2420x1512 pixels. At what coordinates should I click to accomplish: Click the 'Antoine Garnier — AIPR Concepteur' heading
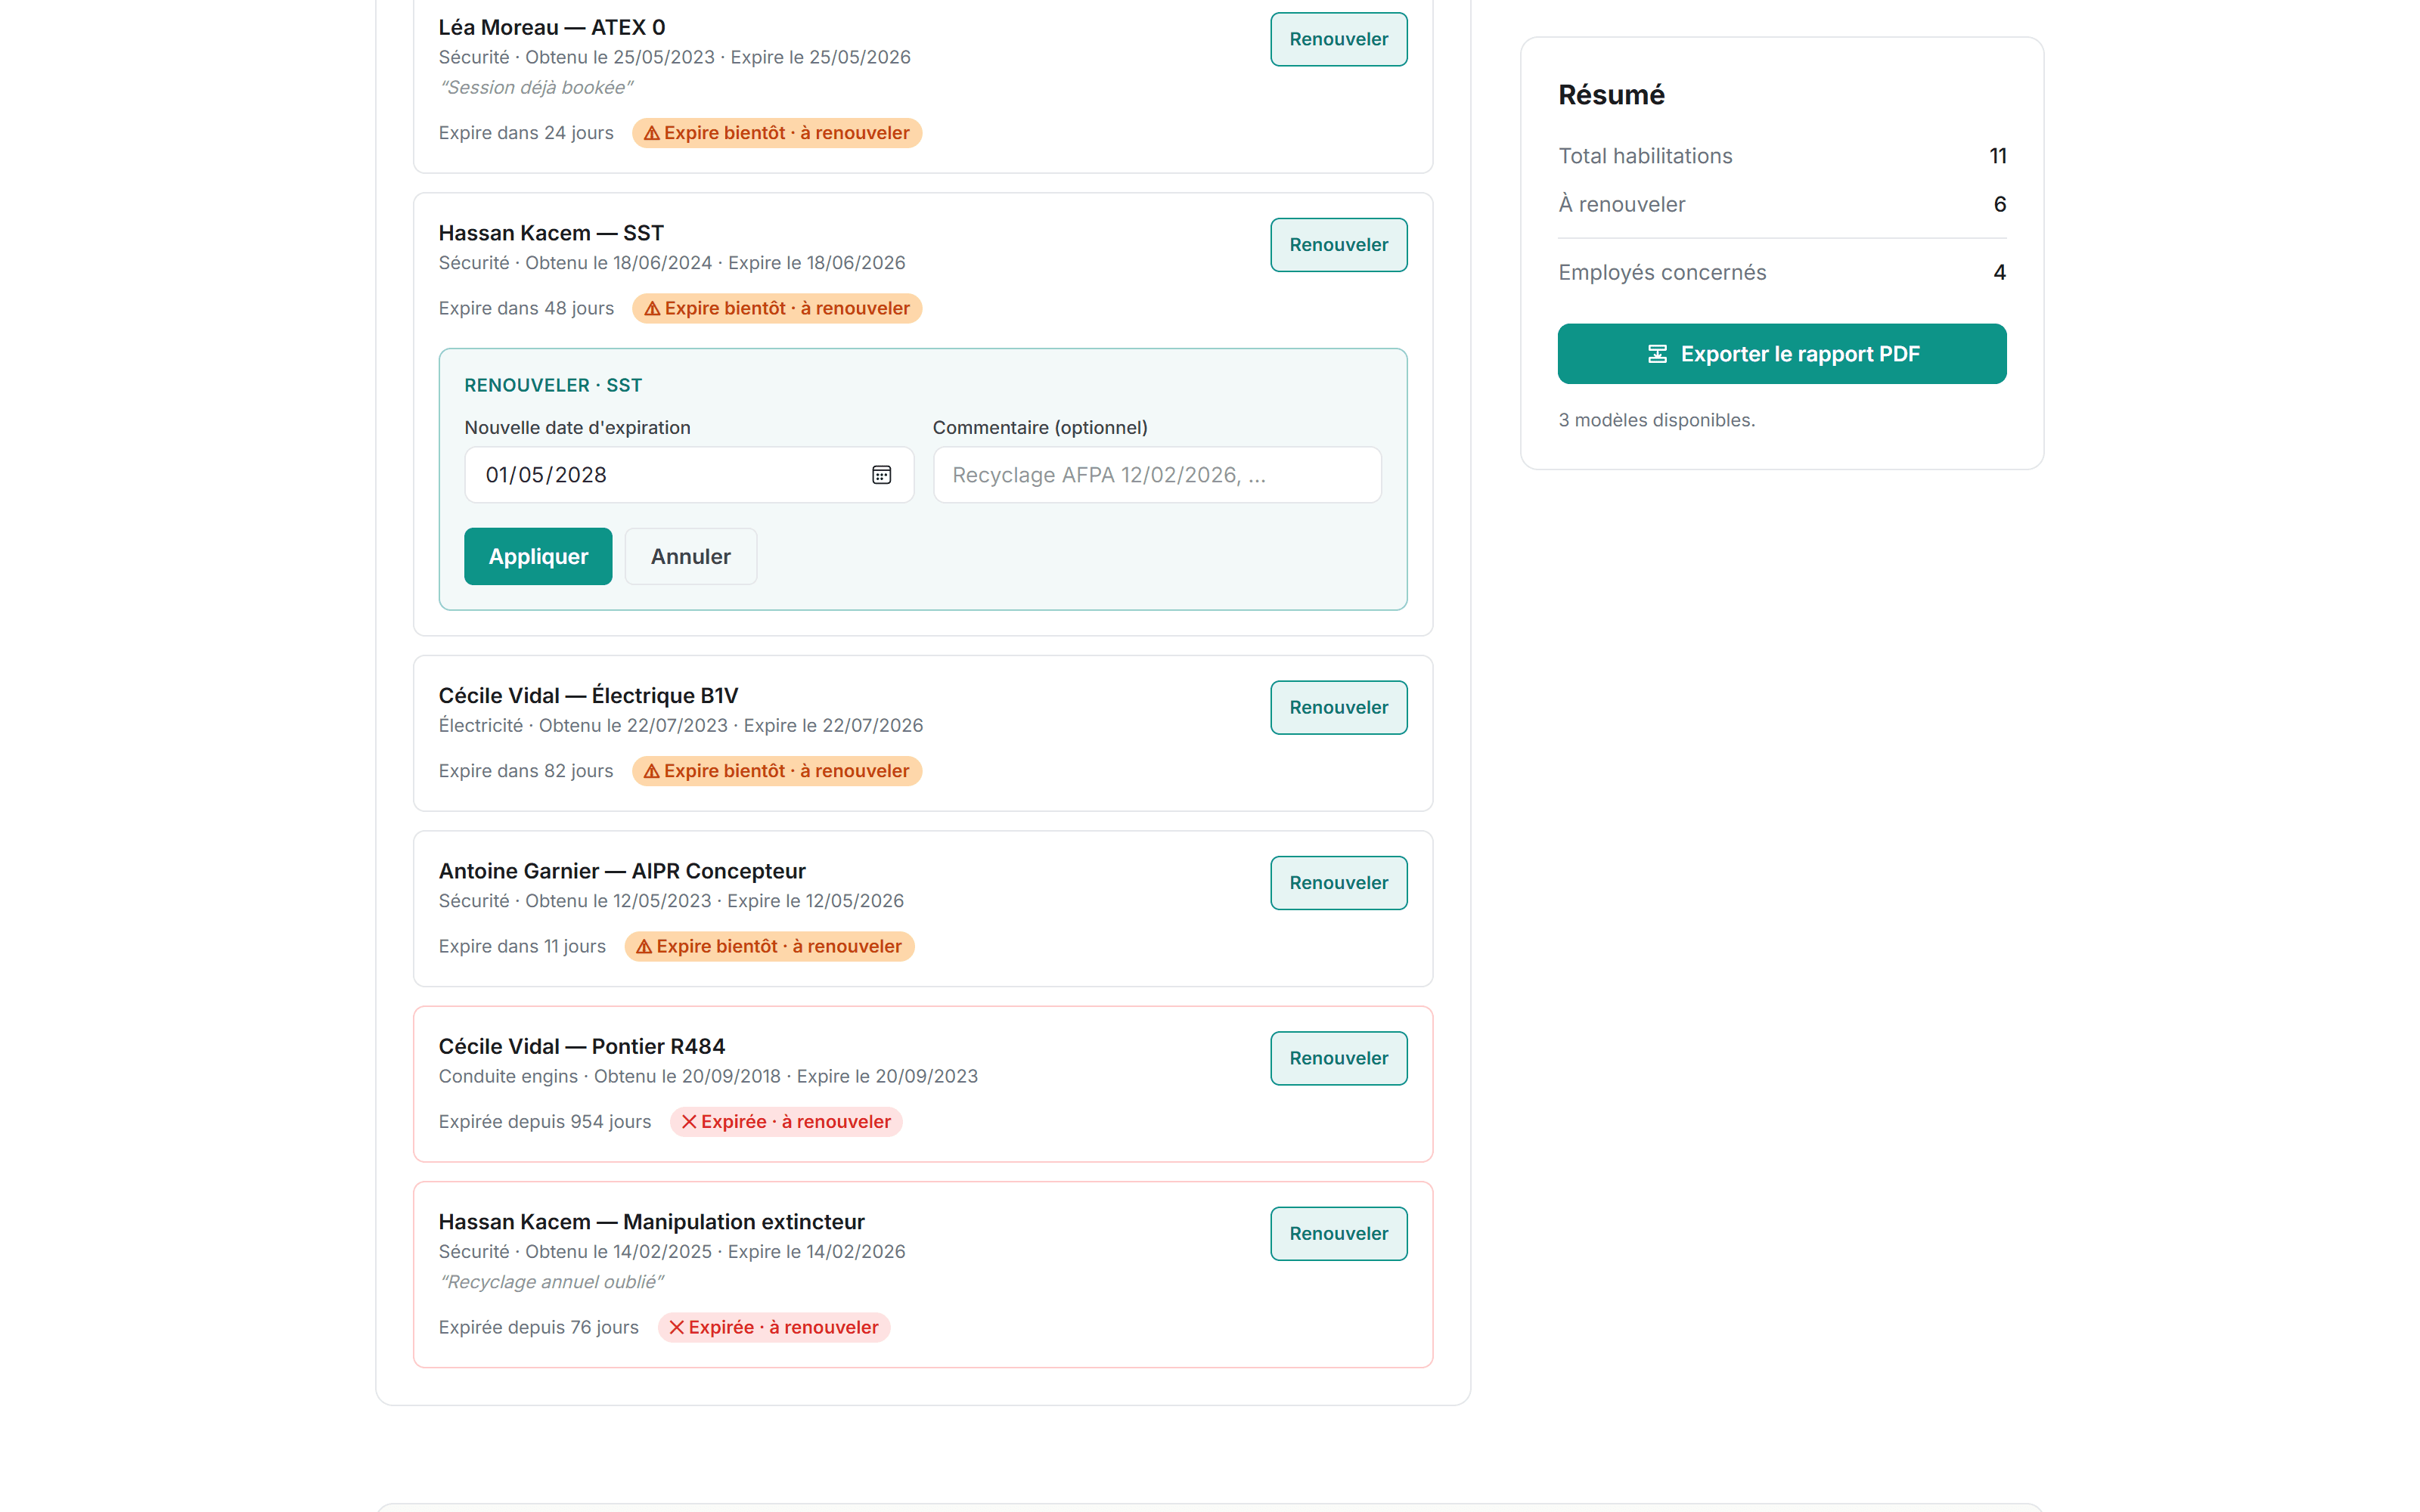click(622, 871)
